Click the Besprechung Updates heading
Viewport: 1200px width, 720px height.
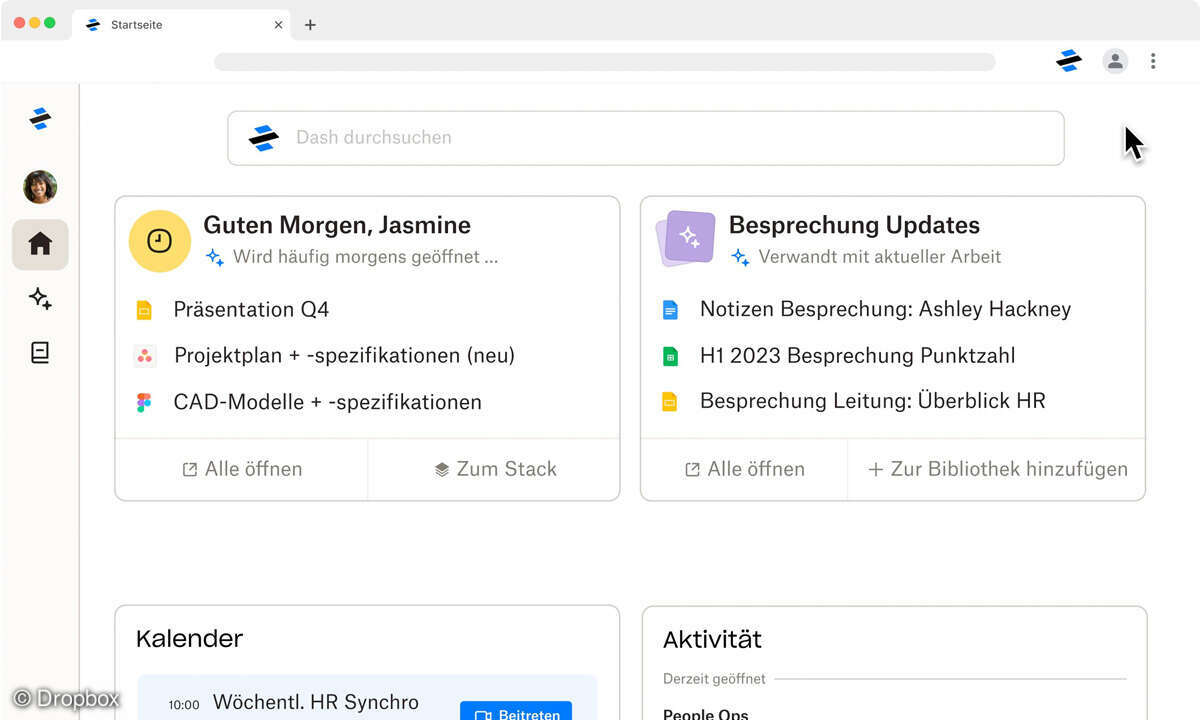point(854,225)
